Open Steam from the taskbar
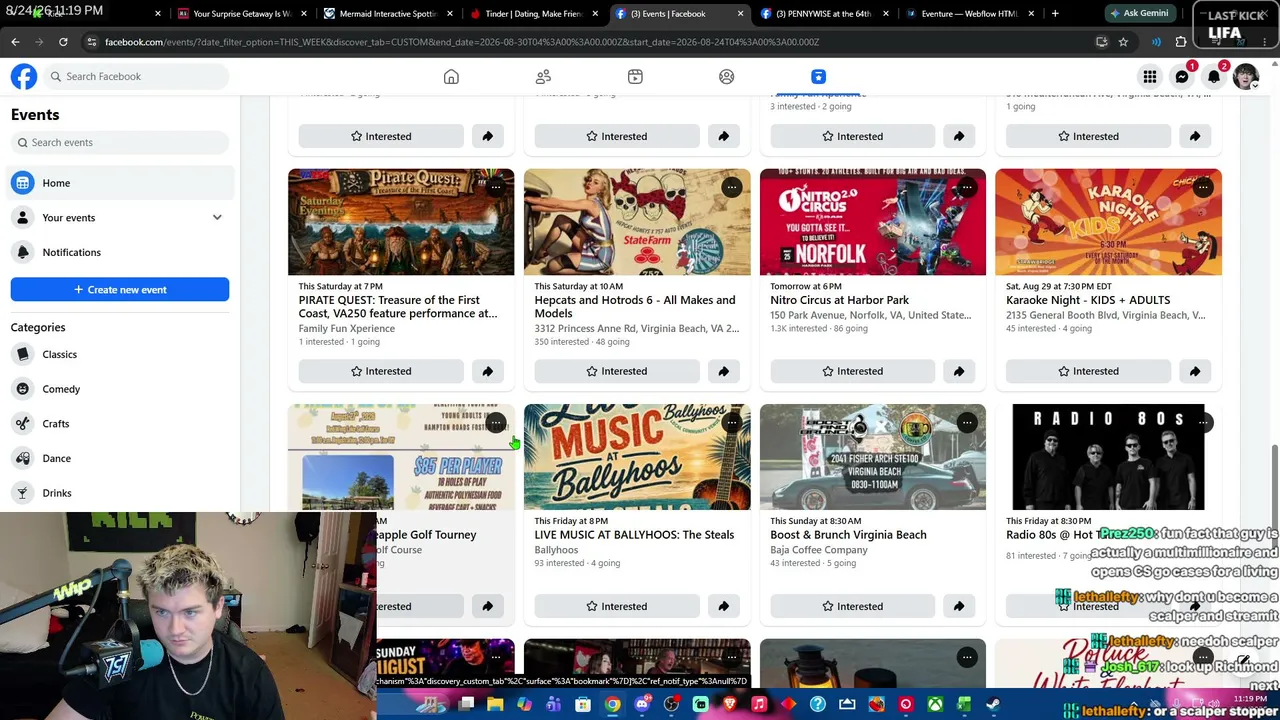Image resolution: width=1280 pixels, height=720 pixels. coord(993,704)
